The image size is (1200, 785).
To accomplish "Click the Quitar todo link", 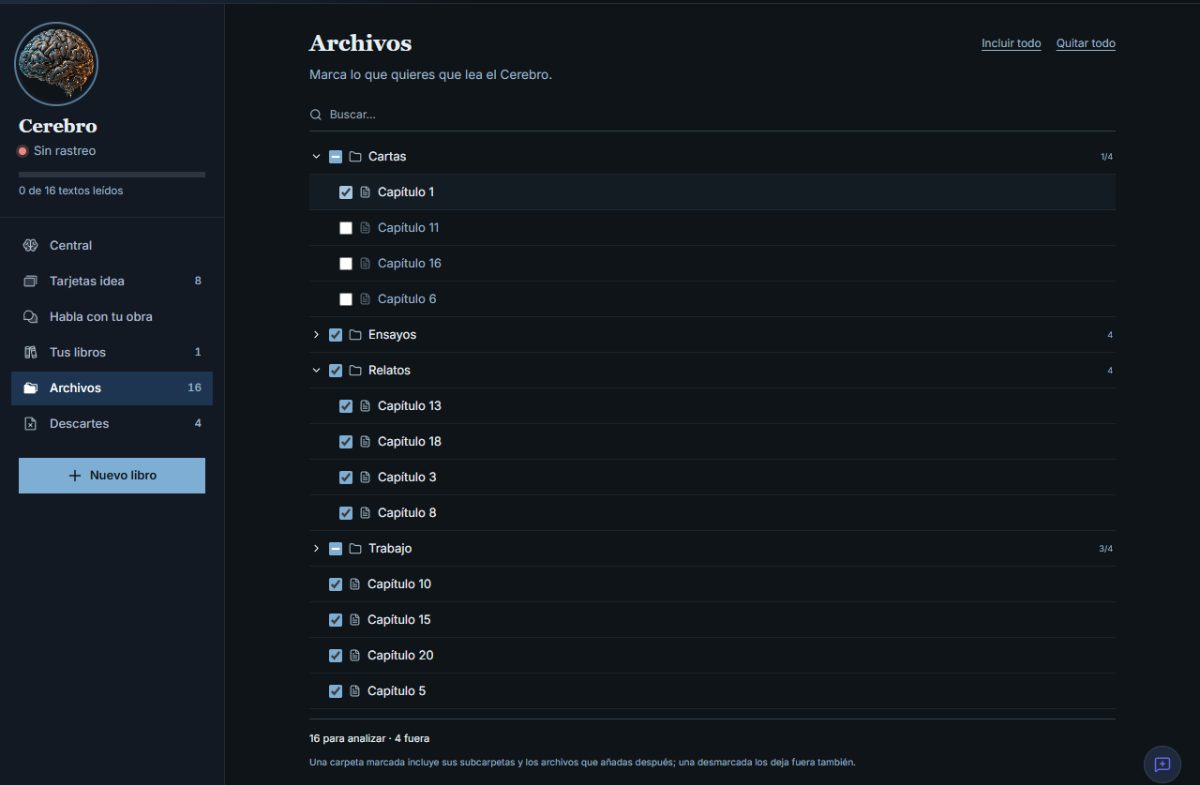I will tap(1086, 43).
